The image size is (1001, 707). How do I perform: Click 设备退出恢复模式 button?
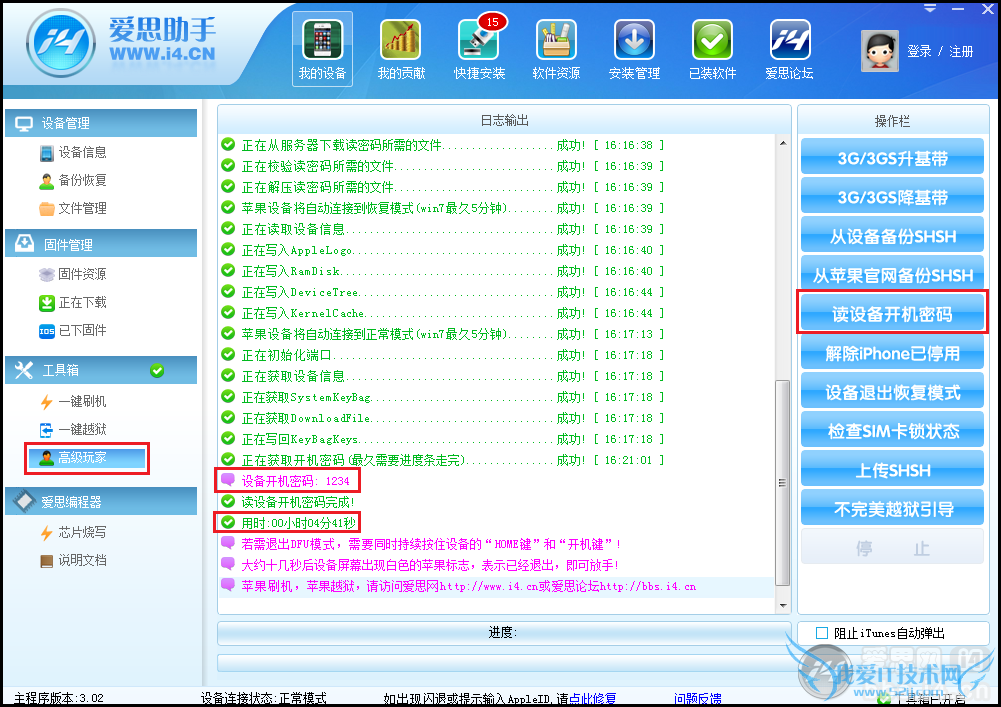pyautogui.click(x=892, y=392)
